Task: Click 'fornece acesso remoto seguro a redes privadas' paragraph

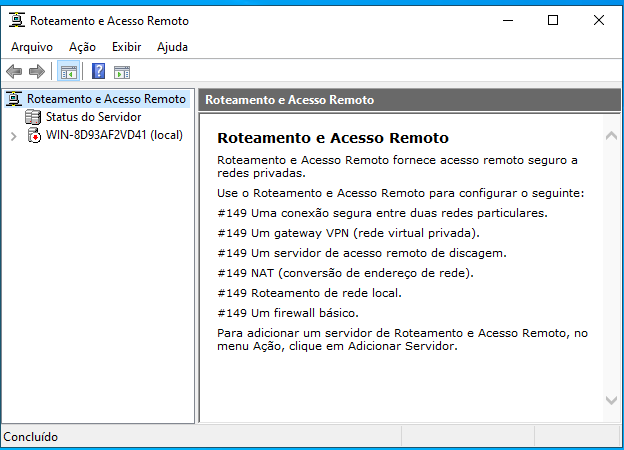Action: [397, 166]
